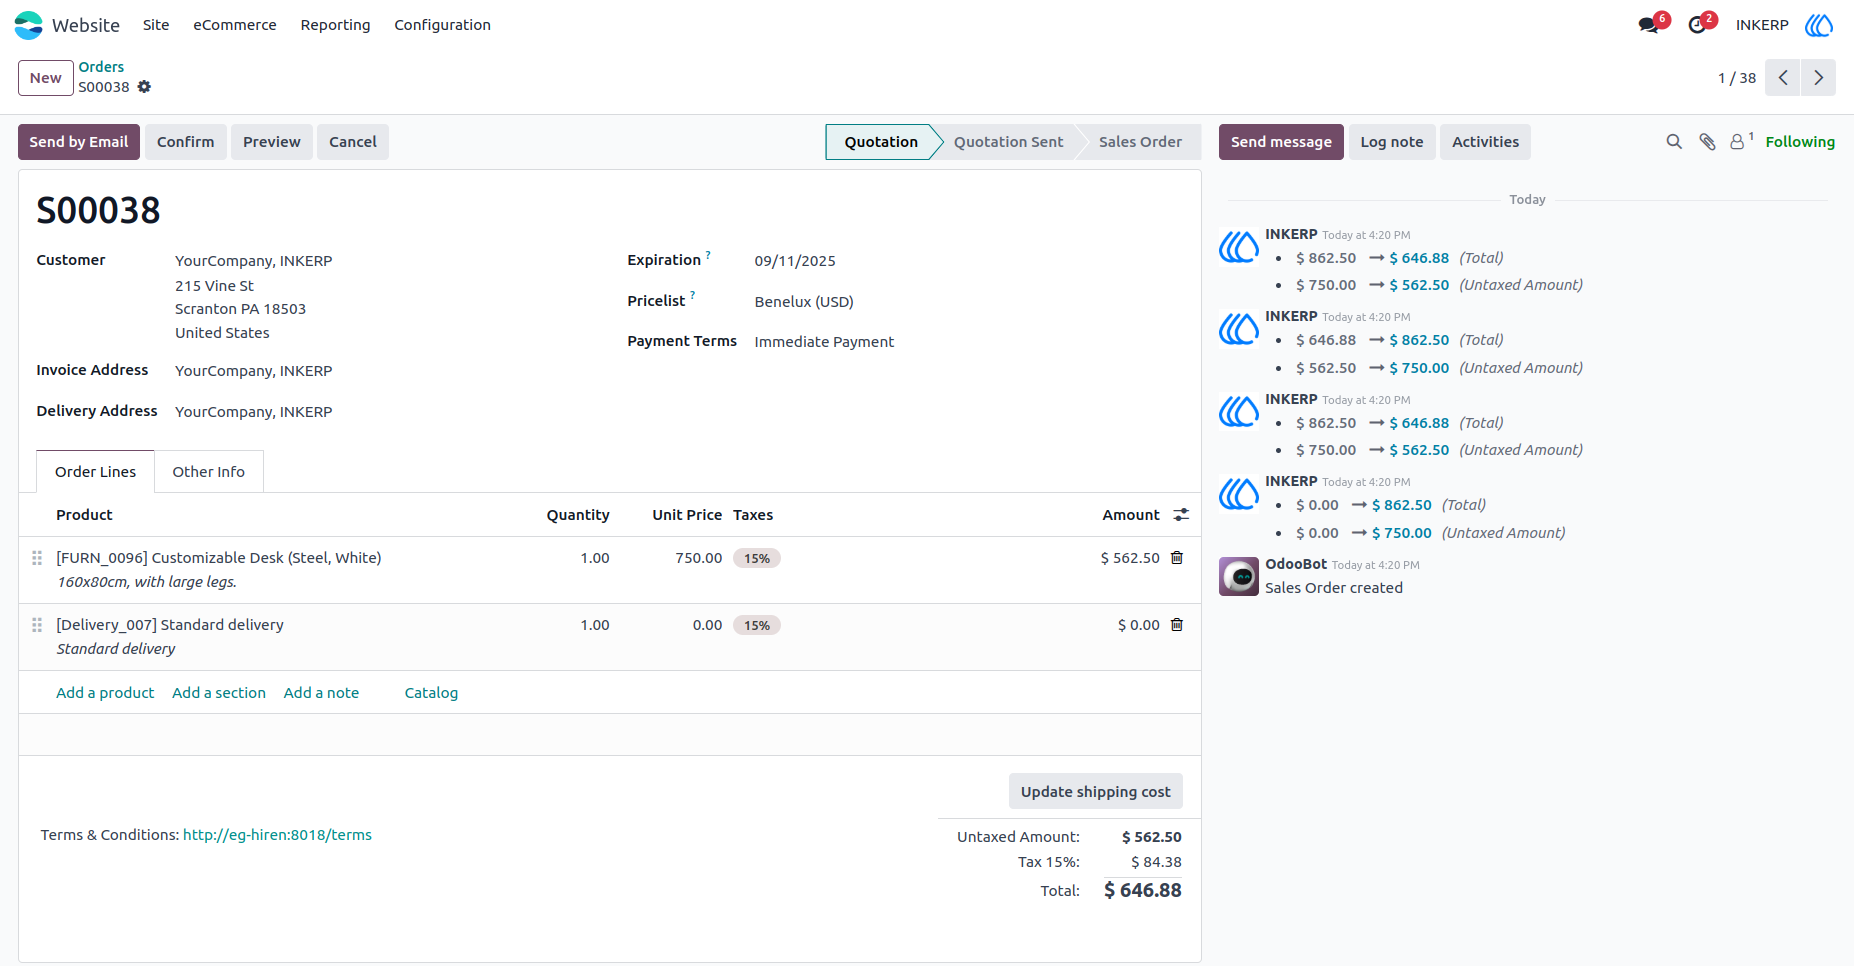Image resolution: width=1854 pixels, height=966 pixels.
Task: Click Add a note link
Action: [x=321, y=693]
